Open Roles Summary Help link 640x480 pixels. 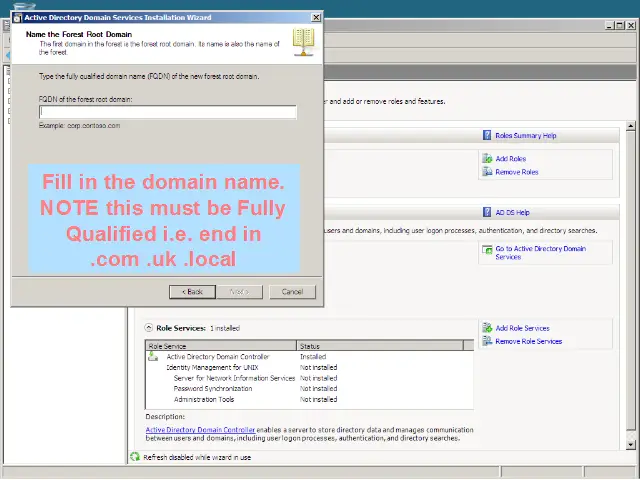[x=526, y=136]
